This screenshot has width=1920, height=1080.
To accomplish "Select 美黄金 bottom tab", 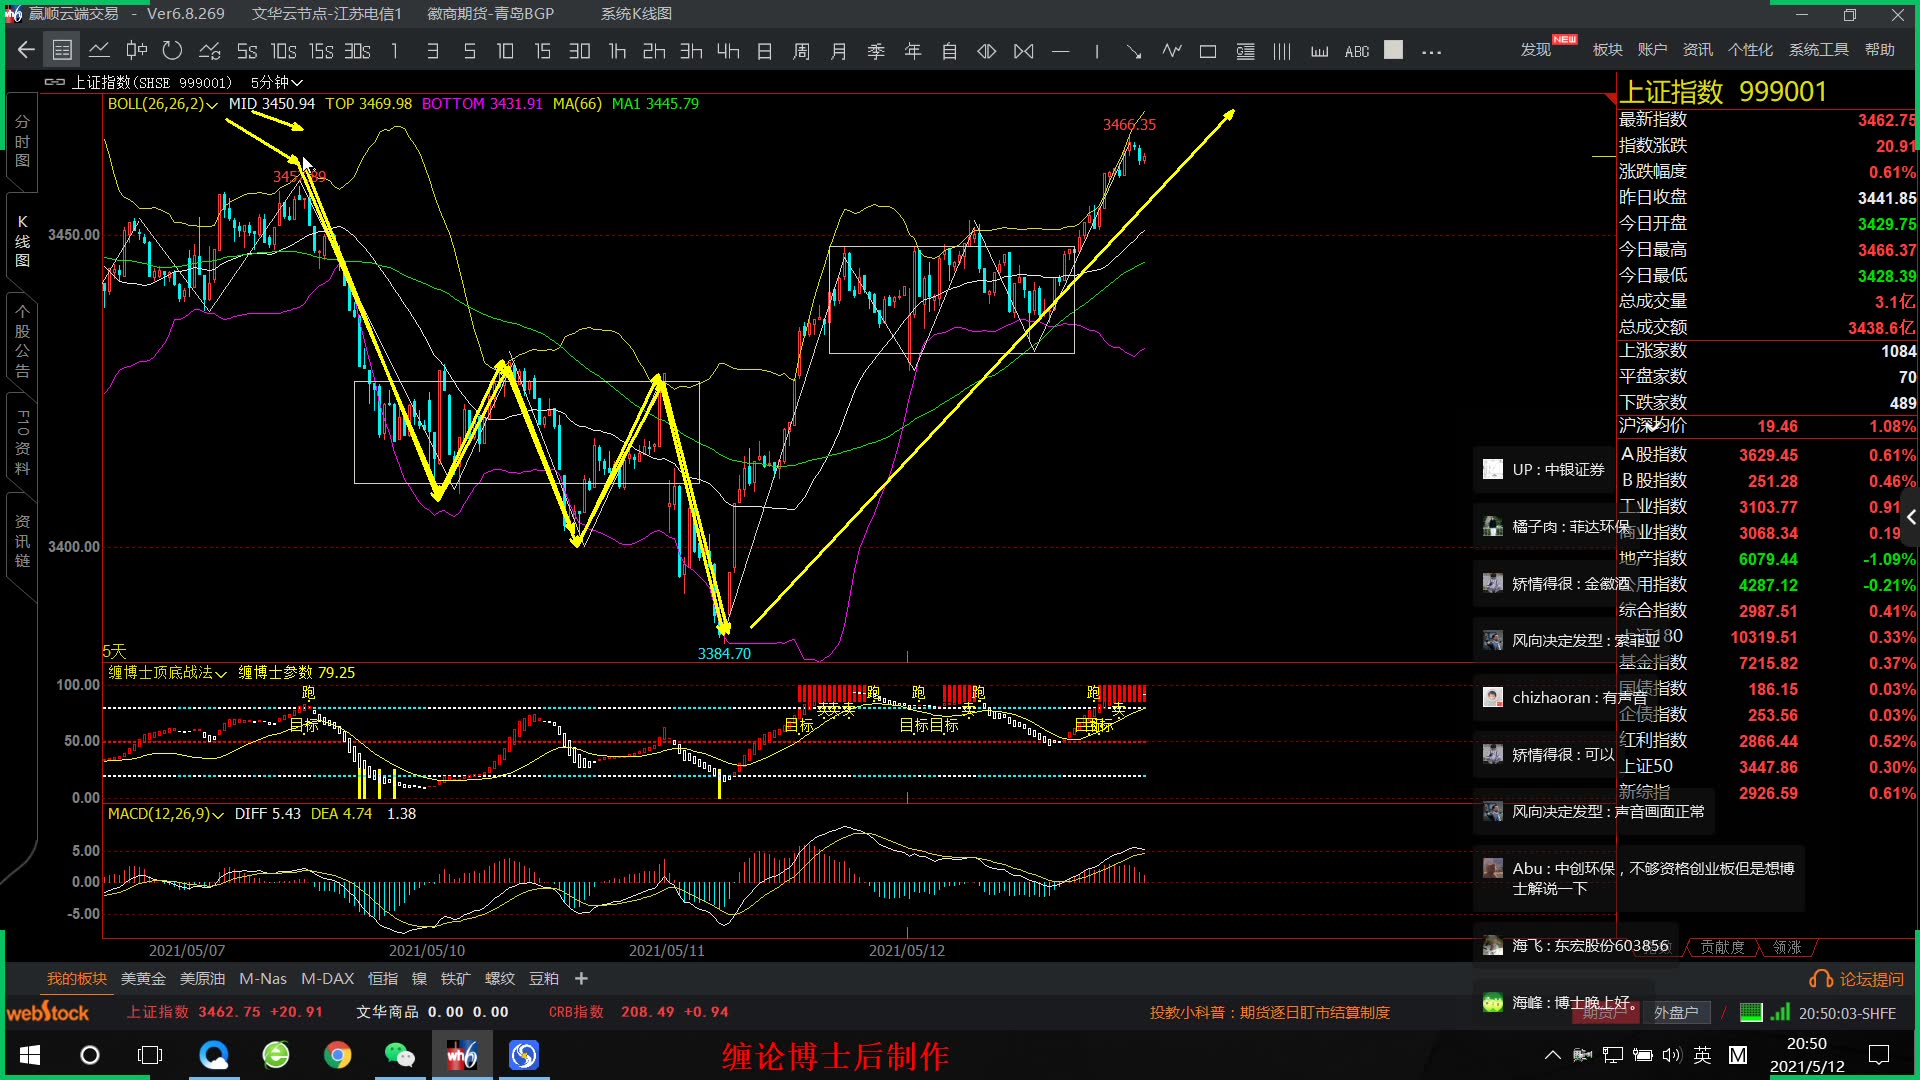I will [143, 978].
